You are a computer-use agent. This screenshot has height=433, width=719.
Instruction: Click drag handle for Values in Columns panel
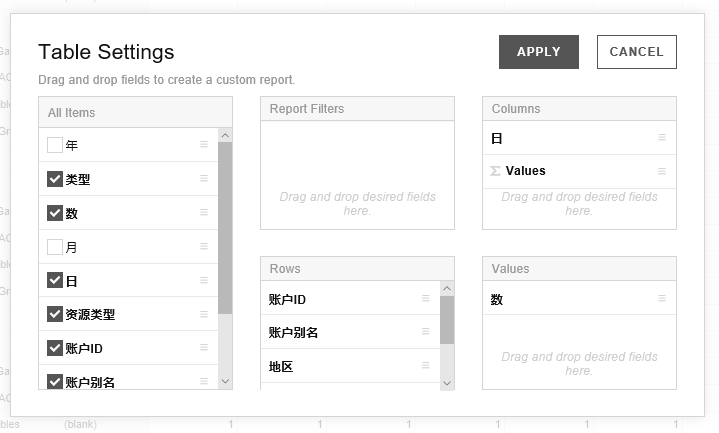pyautogui.click(x=661, y=171)
